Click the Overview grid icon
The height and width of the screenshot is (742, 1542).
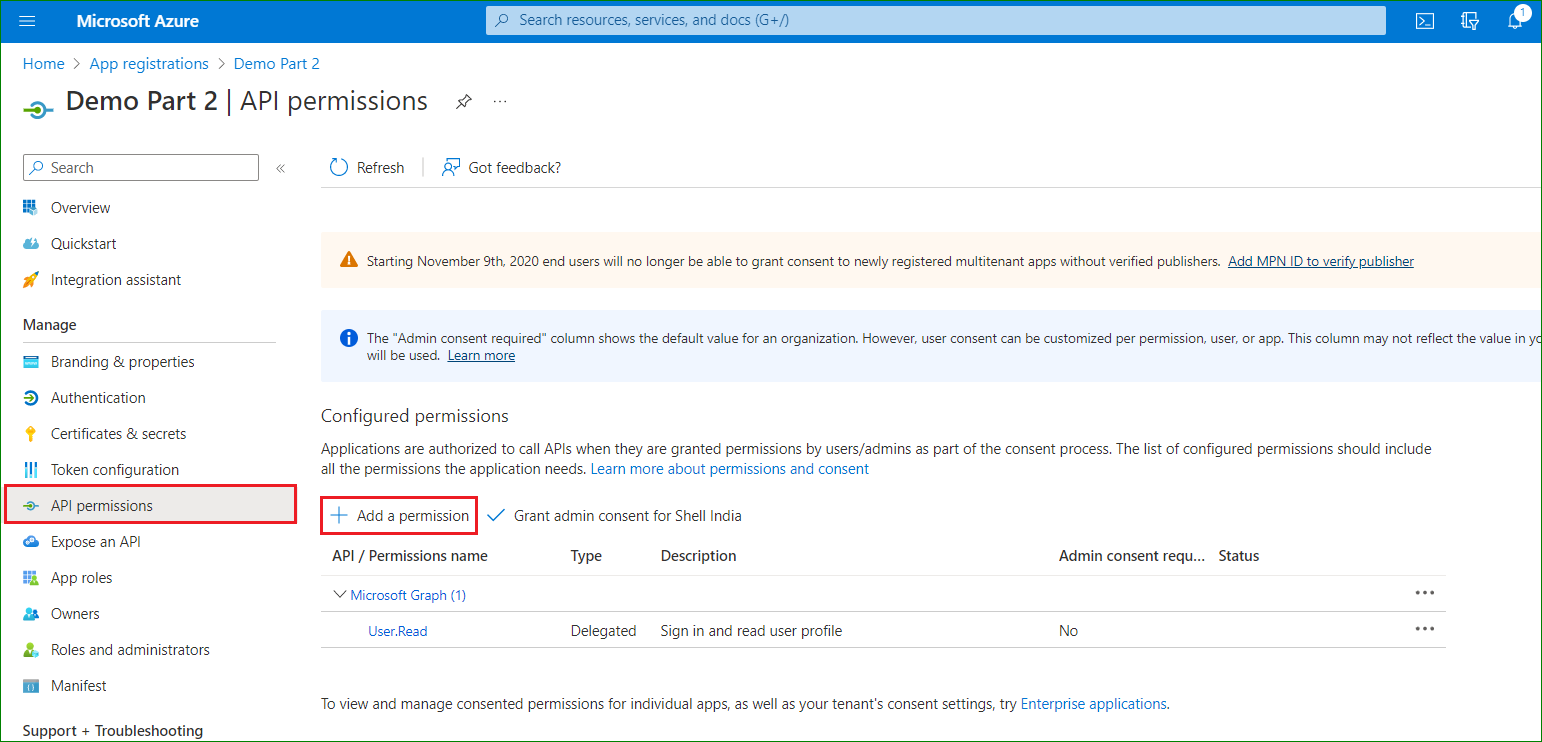click(31, 208)
